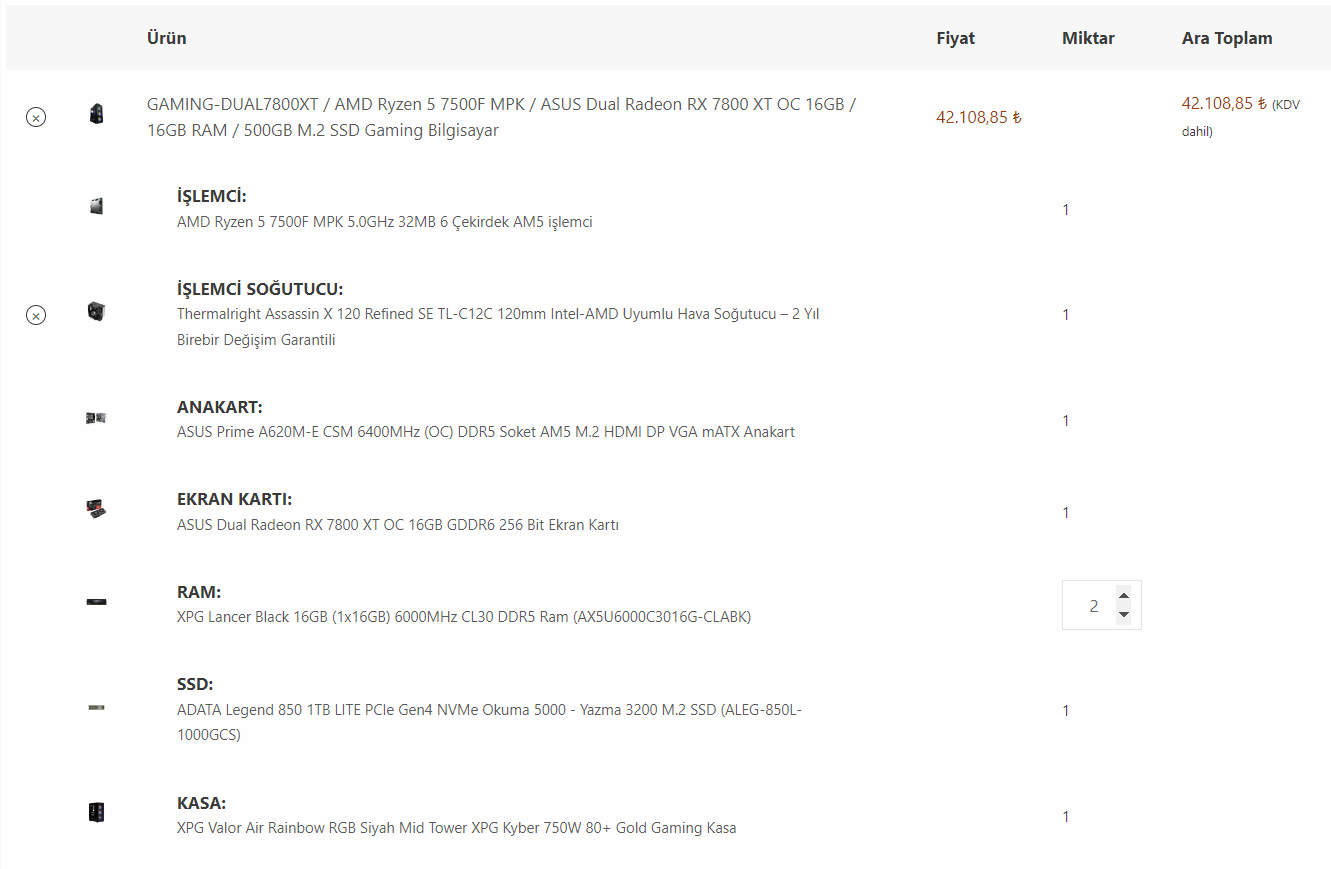The height and width of the screenshot is (869, 1331).
Task: Click the gaming PC product thumbnail
Action: point(96,113)
